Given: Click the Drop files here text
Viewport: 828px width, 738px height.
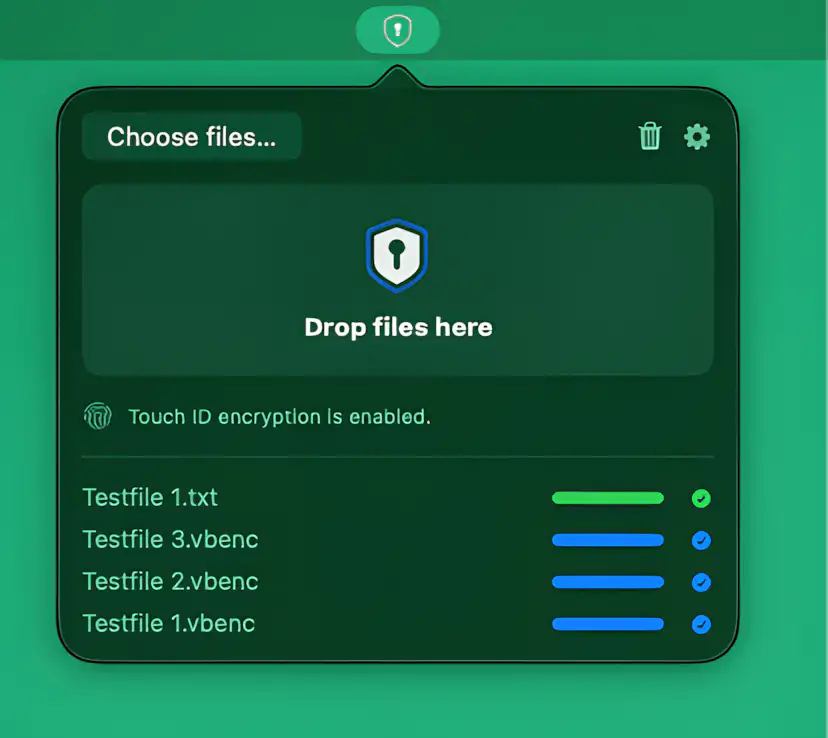Looking at the screenshot, I should (398, 327).
